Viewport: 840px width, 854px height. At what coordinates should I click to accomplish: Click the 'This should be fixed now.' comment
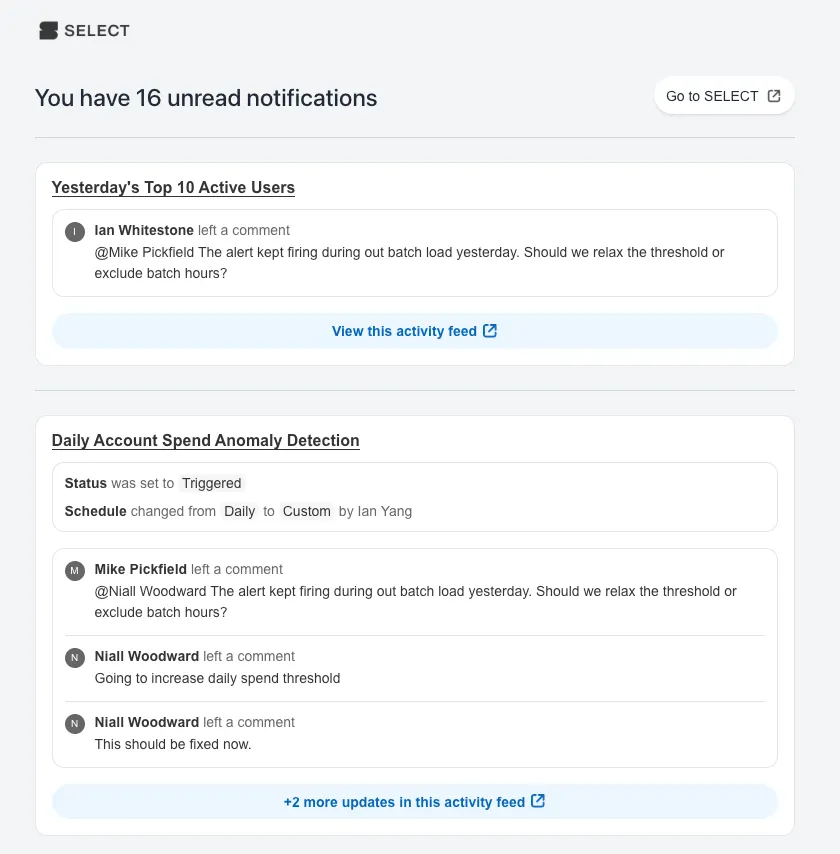pos(173,744)
